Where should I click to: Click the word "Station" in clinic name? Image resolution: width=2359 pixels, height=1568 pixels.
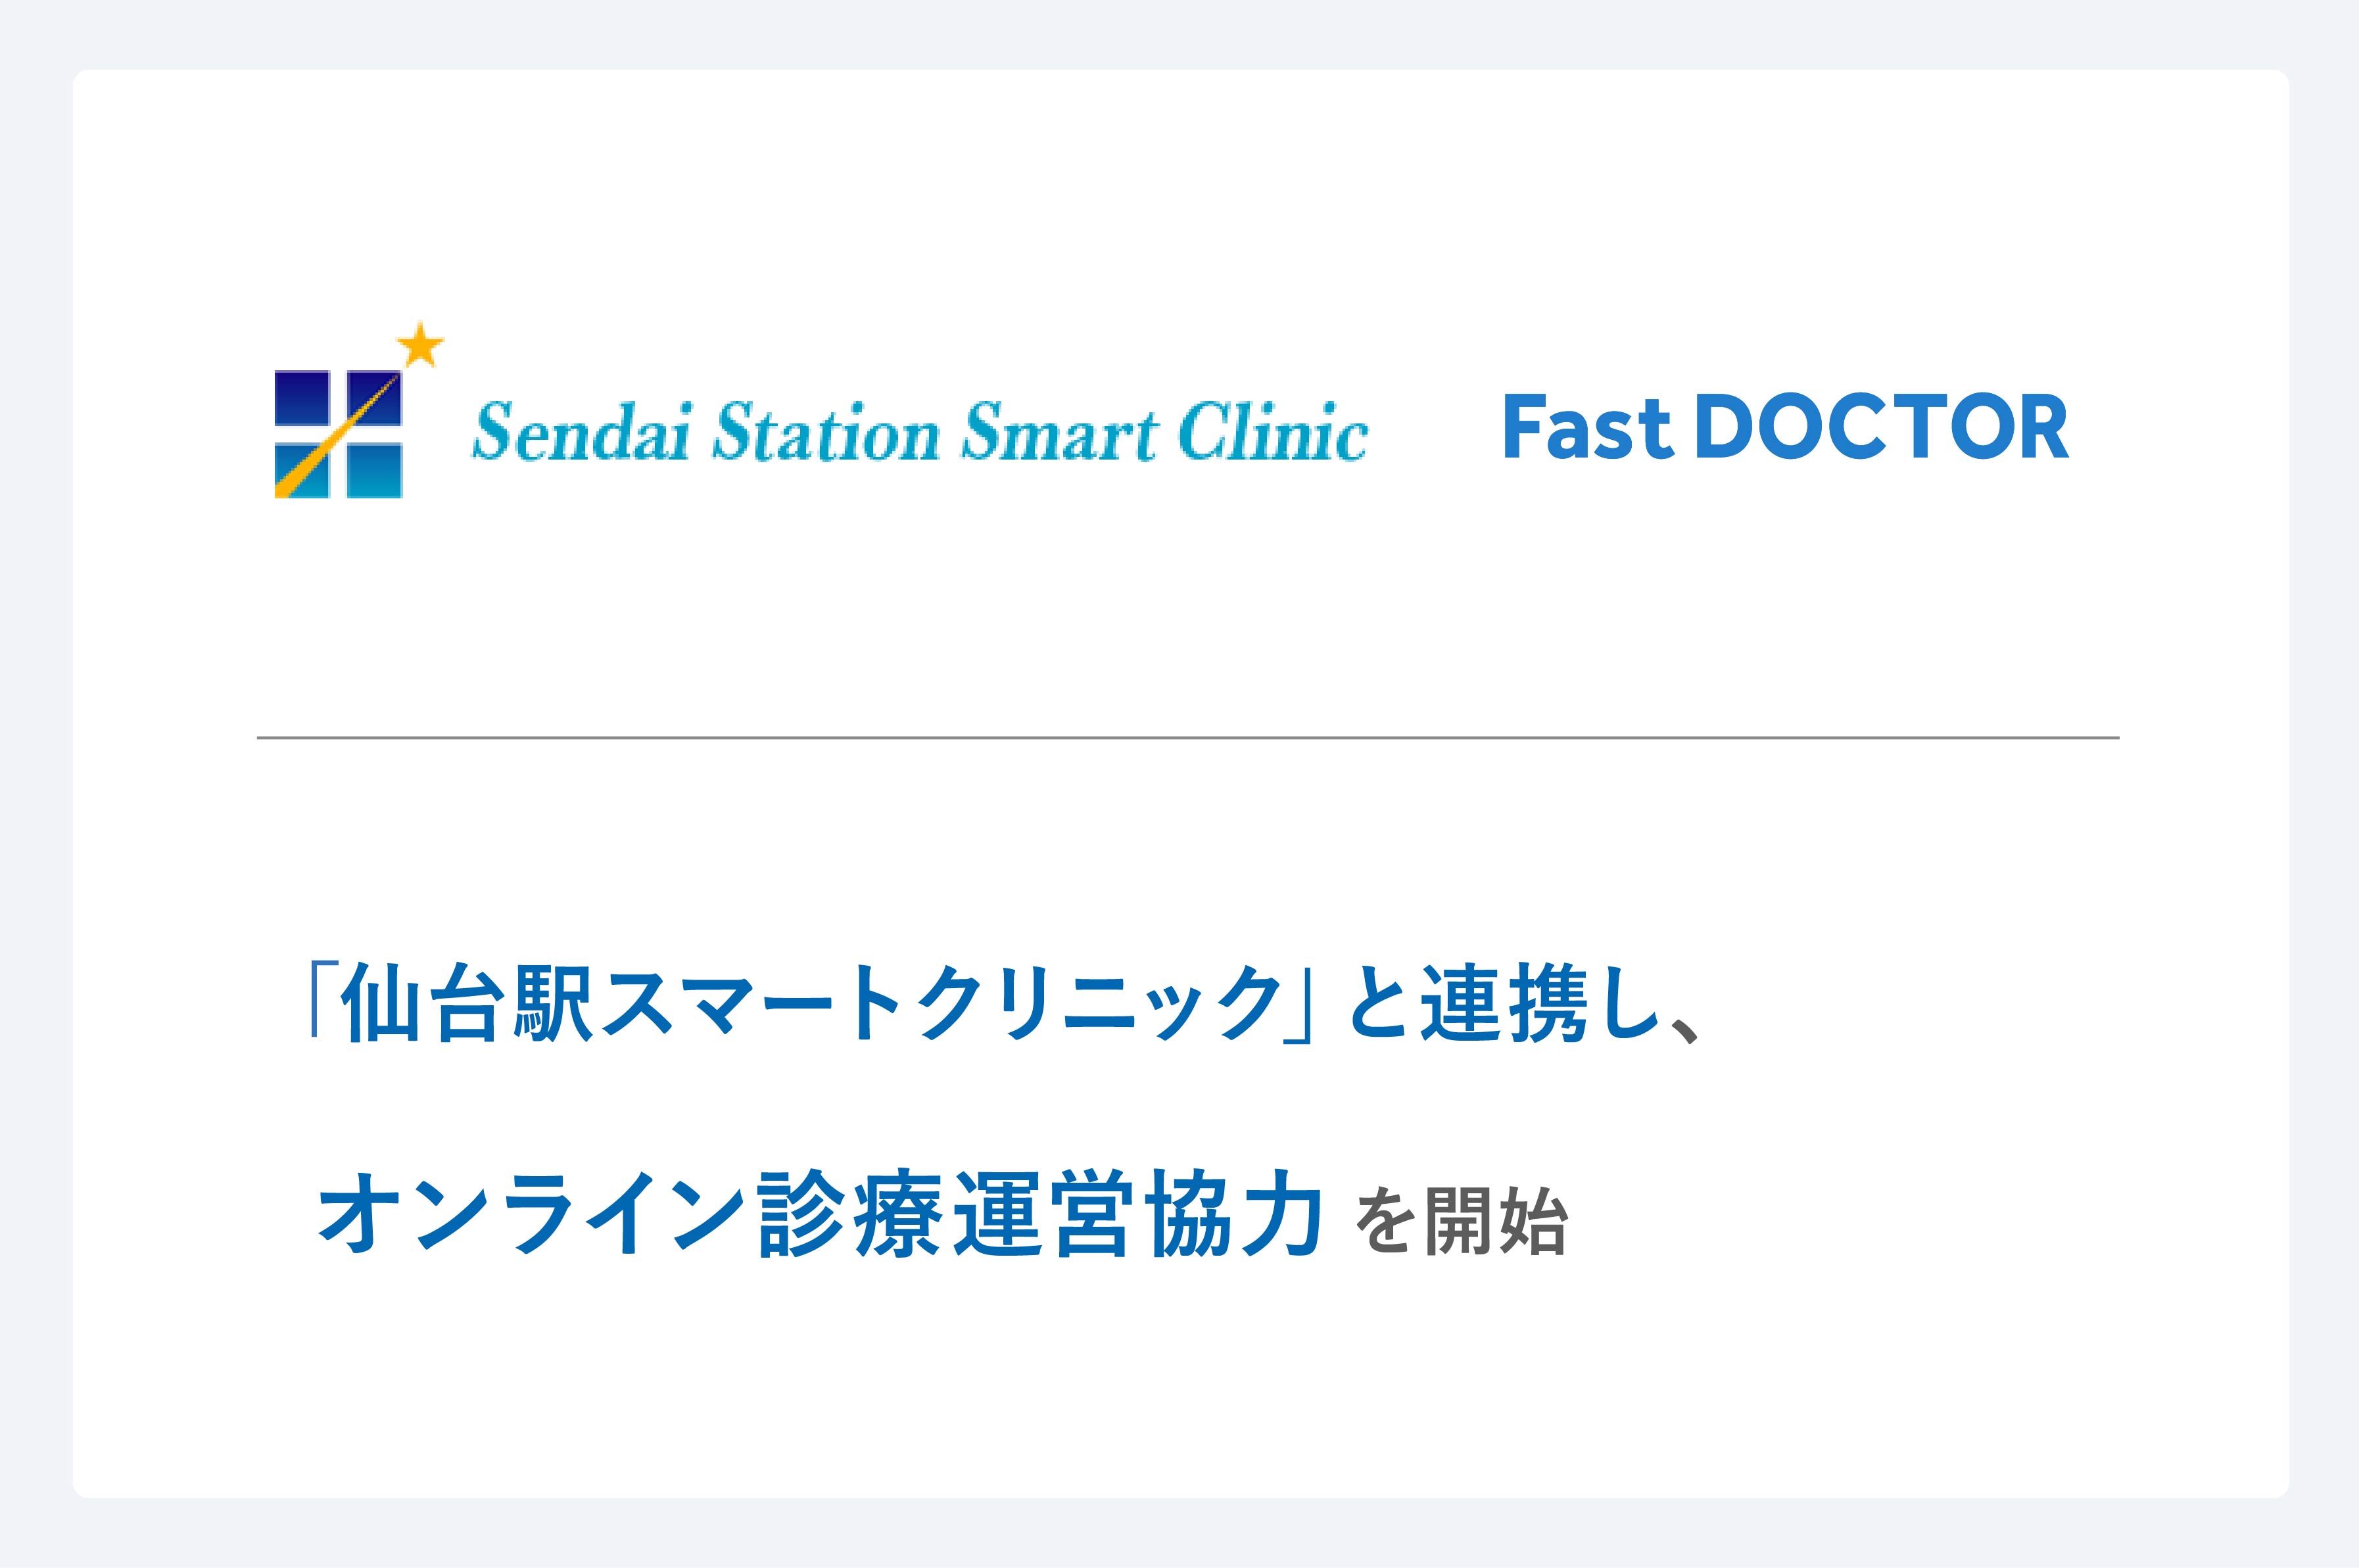pos(826,432)
